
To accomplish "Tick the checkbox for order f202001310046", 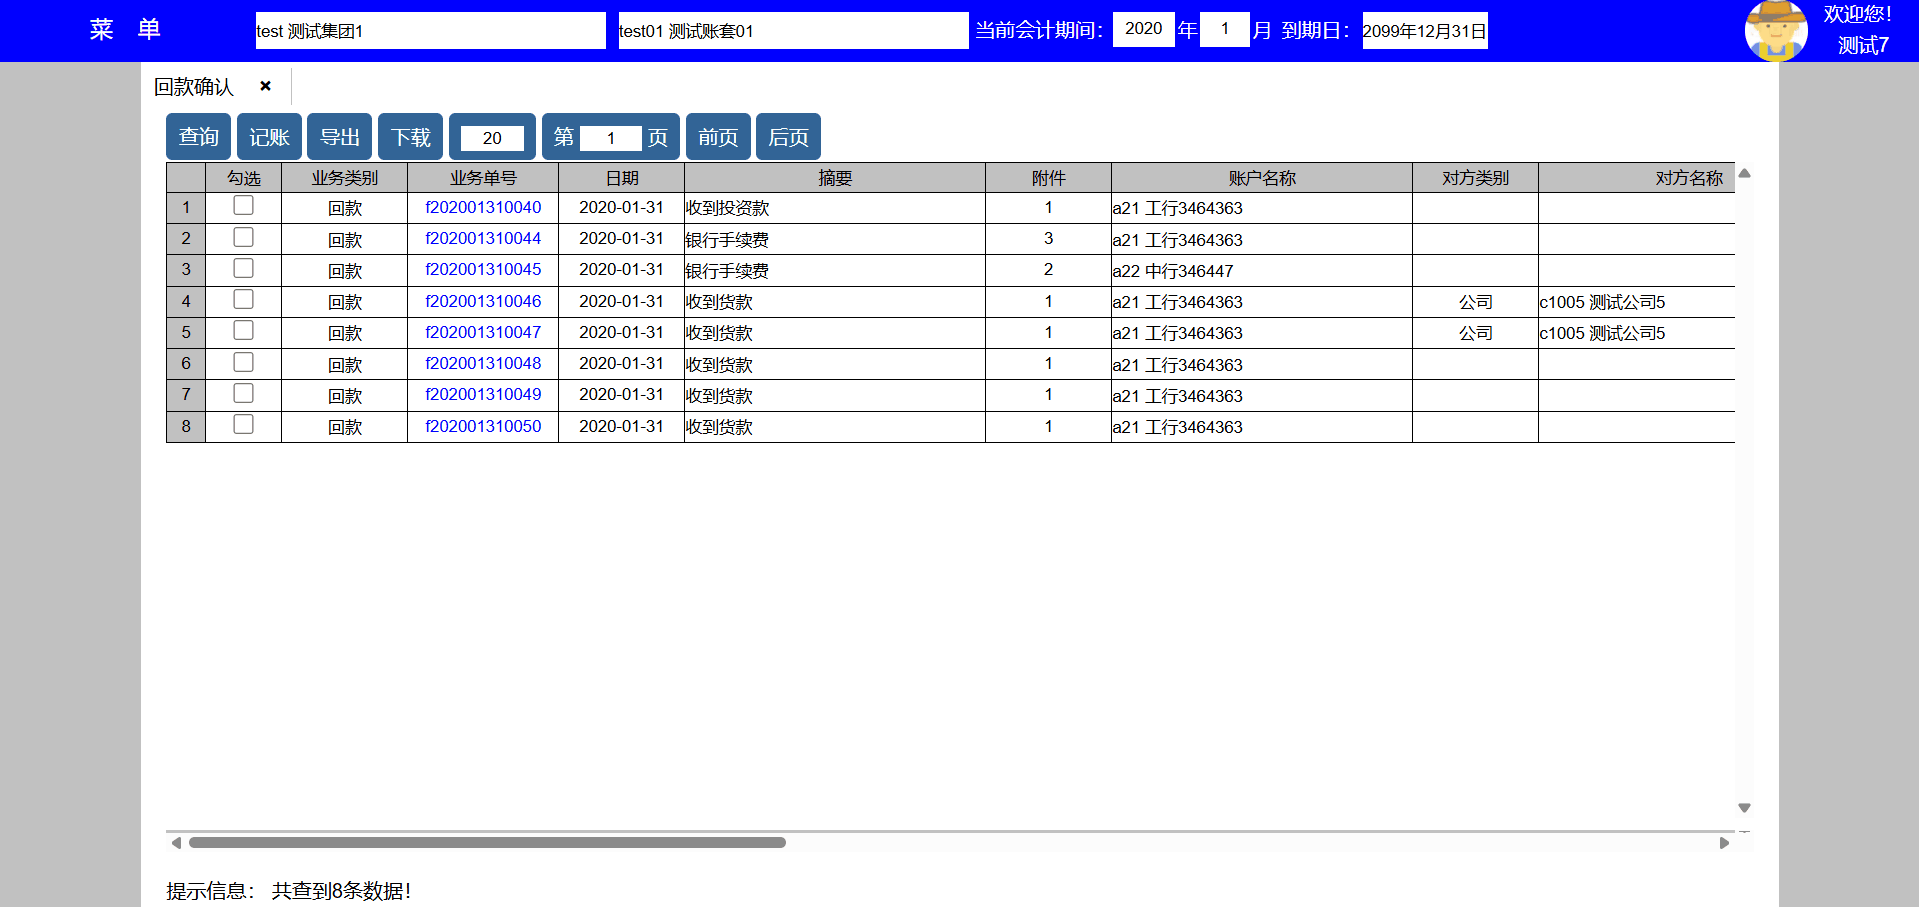I will [243, 300].
